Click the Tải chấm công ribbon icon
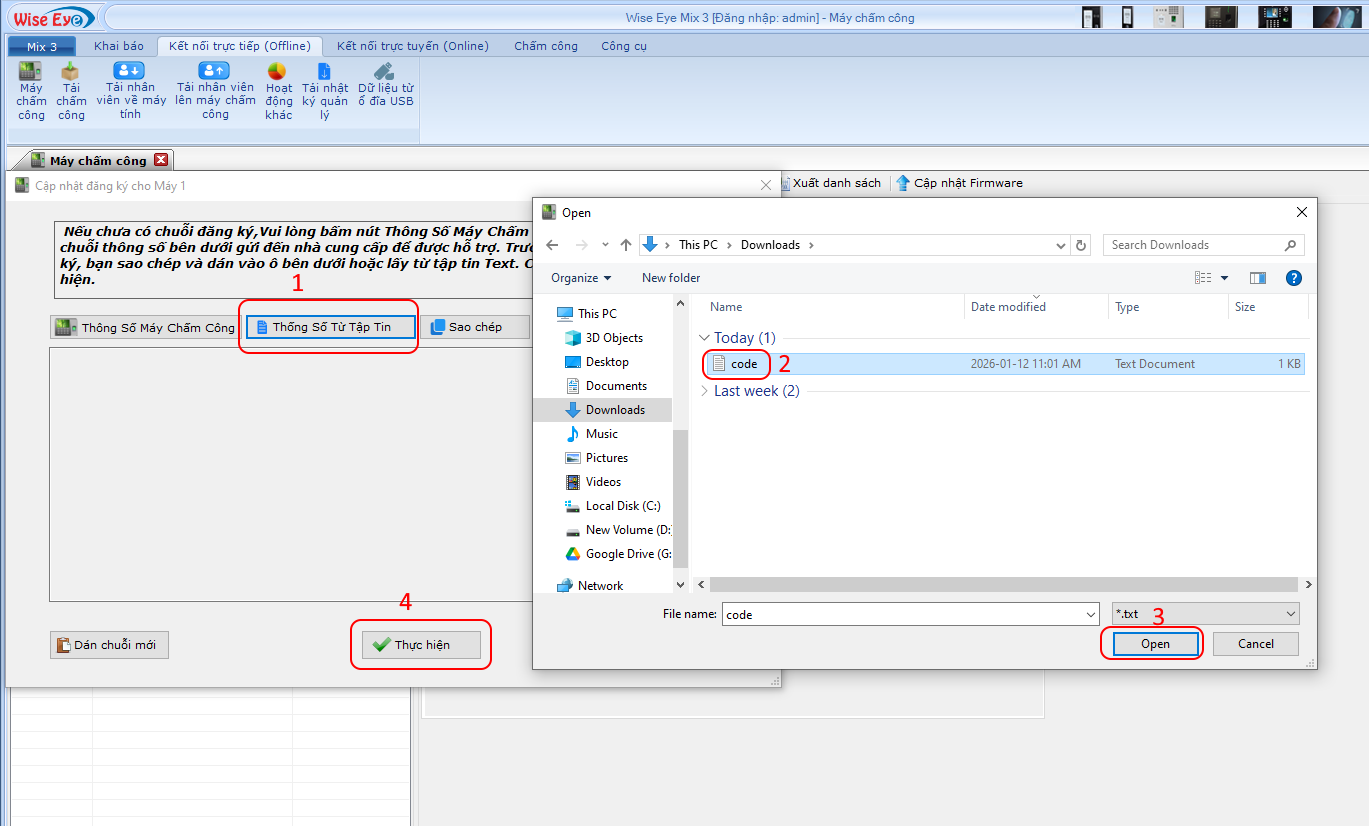 [70, 73]
